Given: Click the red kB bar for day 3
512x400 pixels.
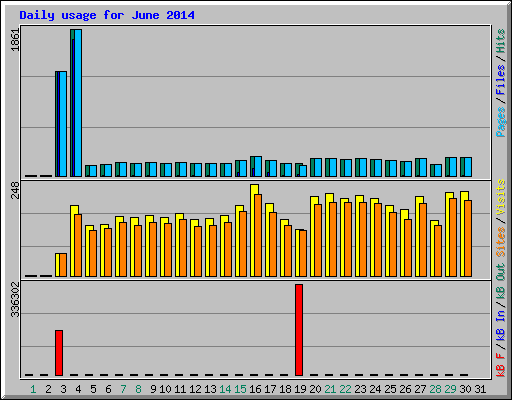Looking at the screenshot, I should tap(59, 353).
